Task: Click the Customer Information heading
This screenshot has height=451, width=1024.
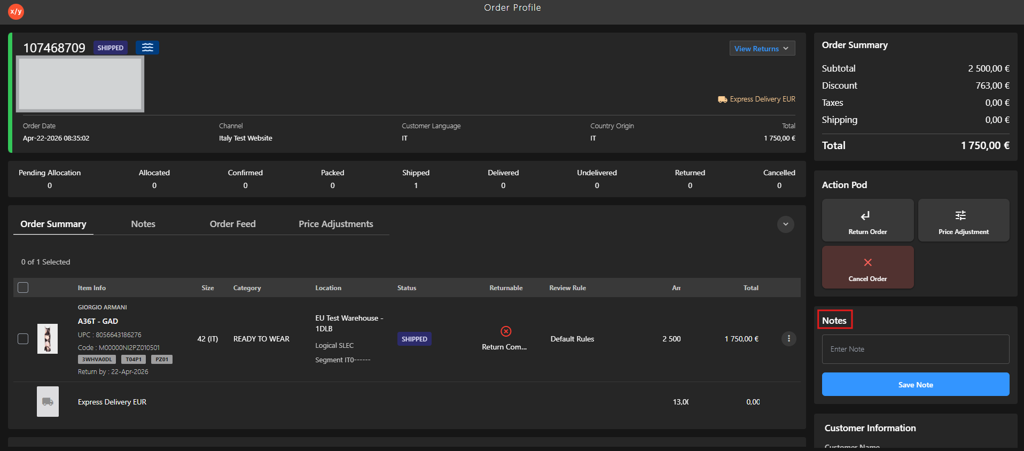Action: [x=870, y=428]
